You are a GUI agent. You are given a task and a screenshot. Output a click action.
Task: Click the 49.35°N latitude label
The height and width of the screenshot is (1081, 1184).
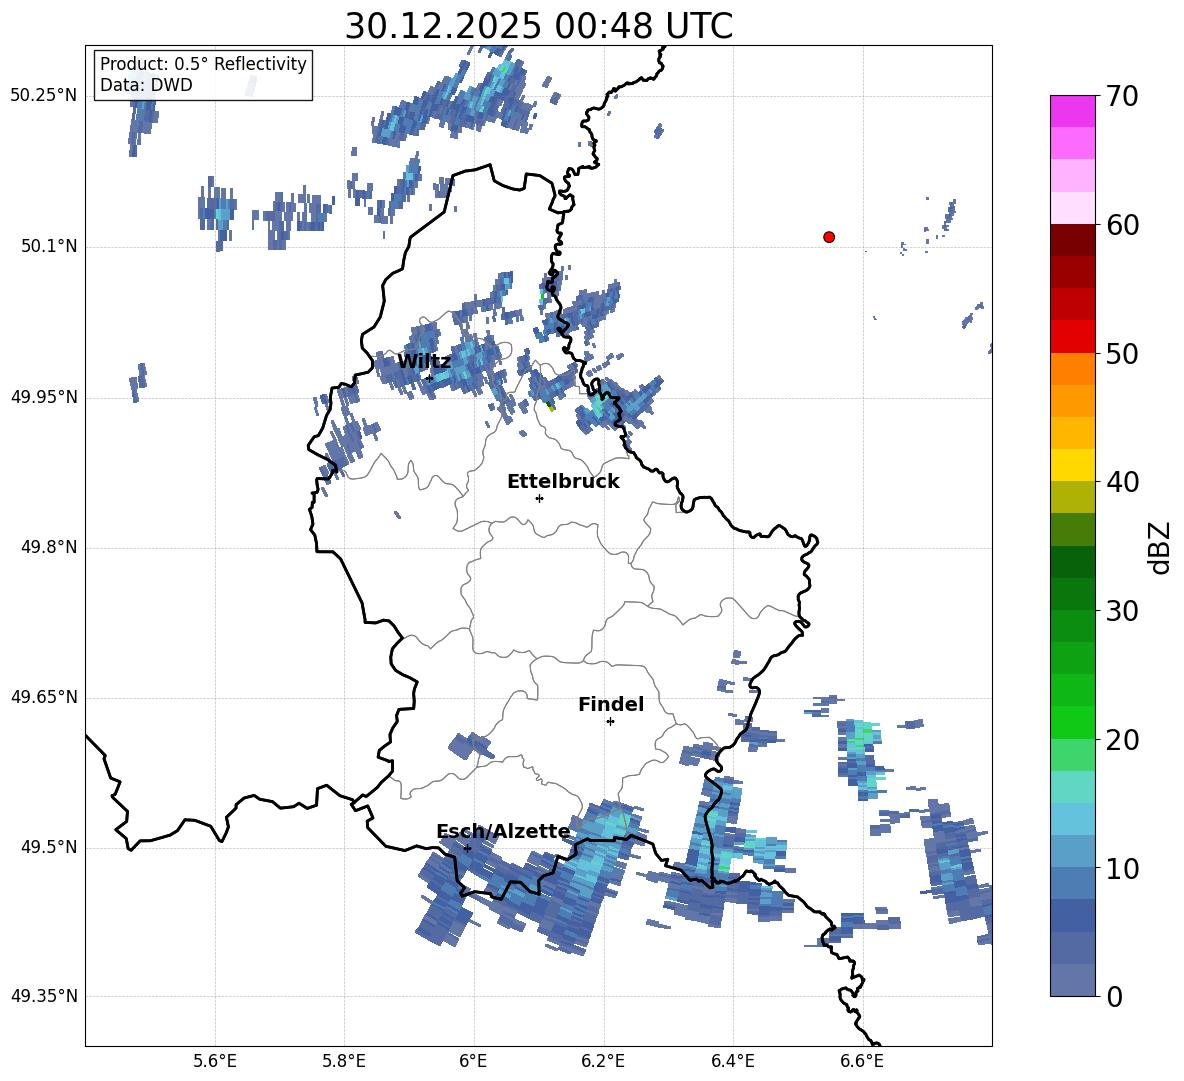click(x=44, y=996)
